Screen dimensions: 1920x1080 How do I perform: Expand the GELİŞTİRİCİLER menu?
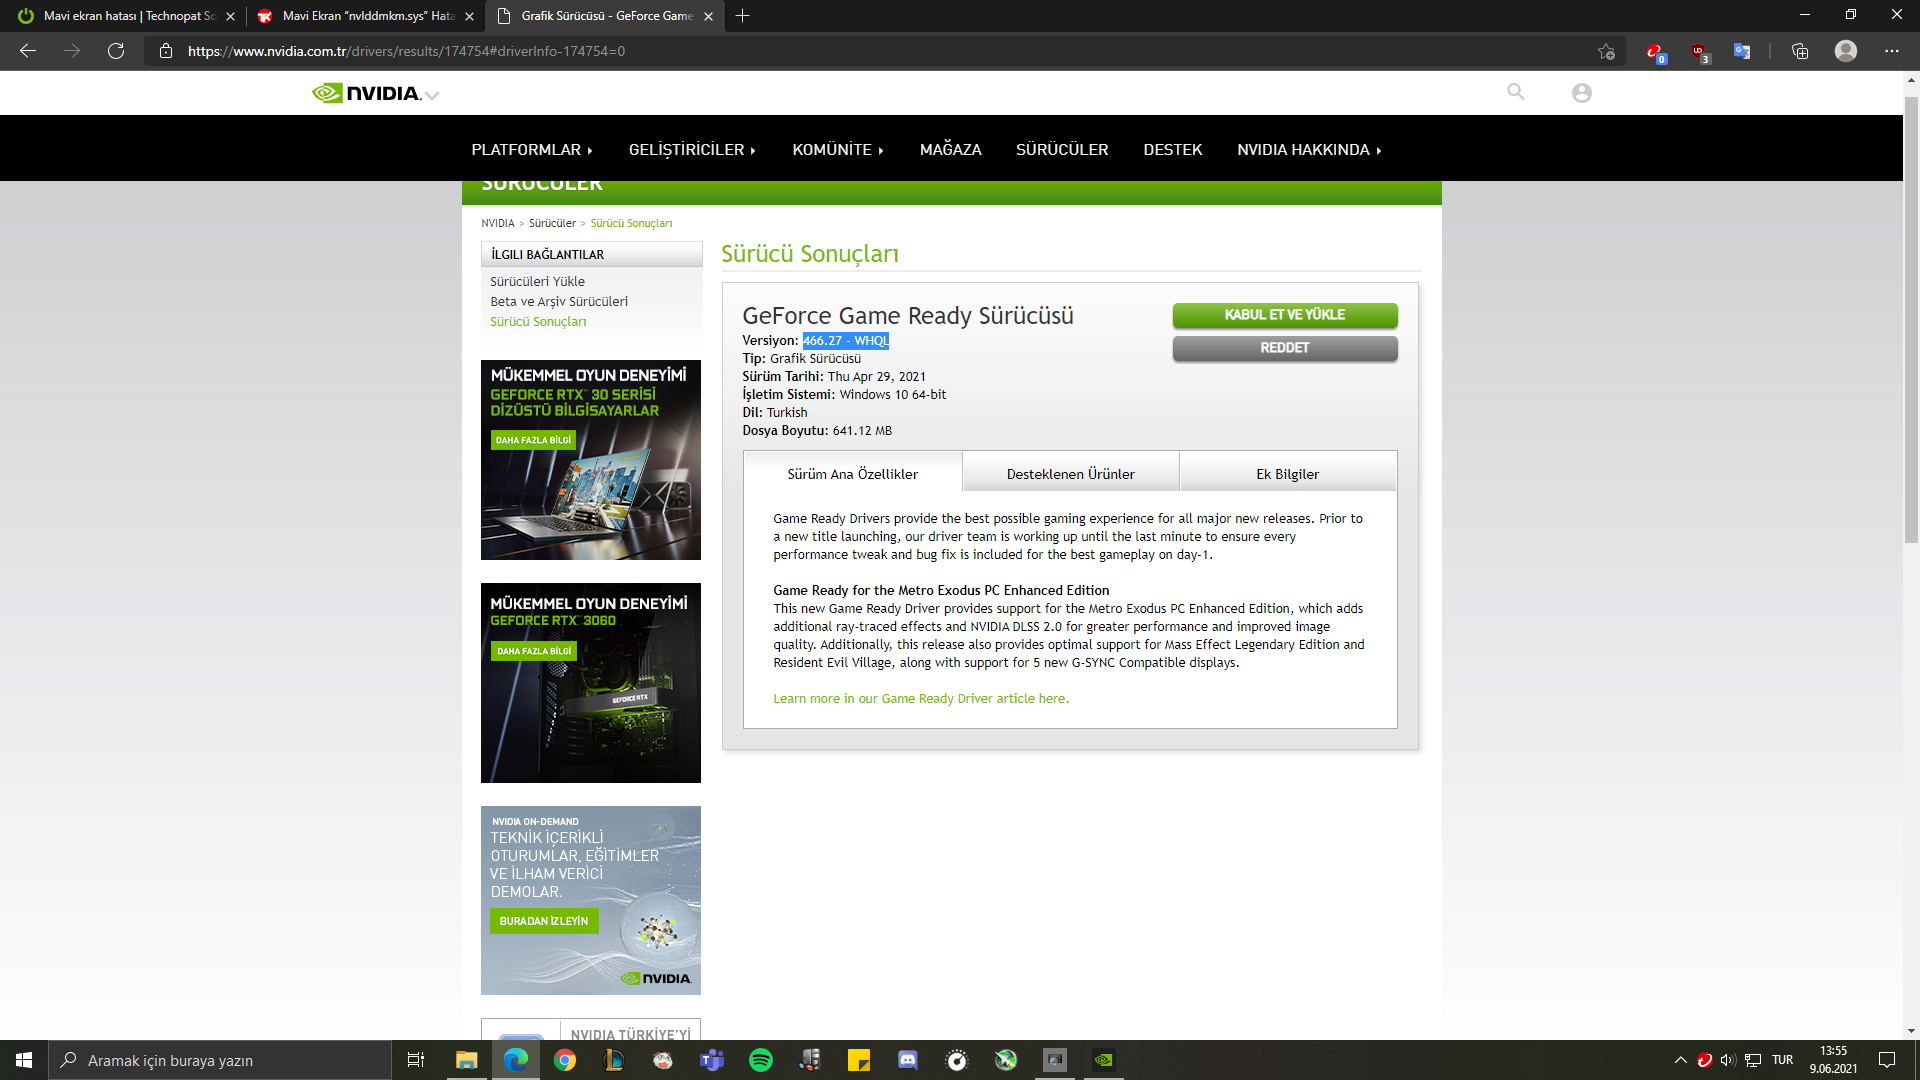[x=692, y=149]
